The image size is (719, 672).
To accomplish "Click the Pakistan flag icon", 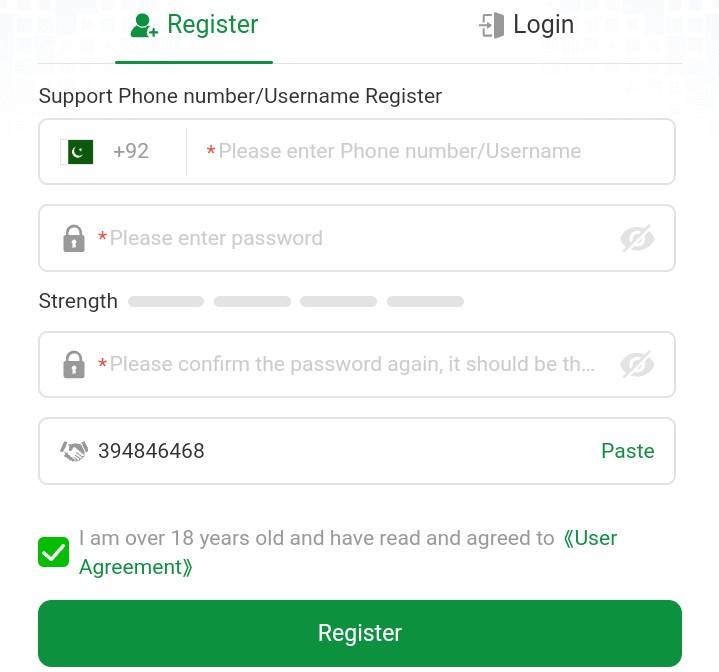I will click(x=77, y=152).
